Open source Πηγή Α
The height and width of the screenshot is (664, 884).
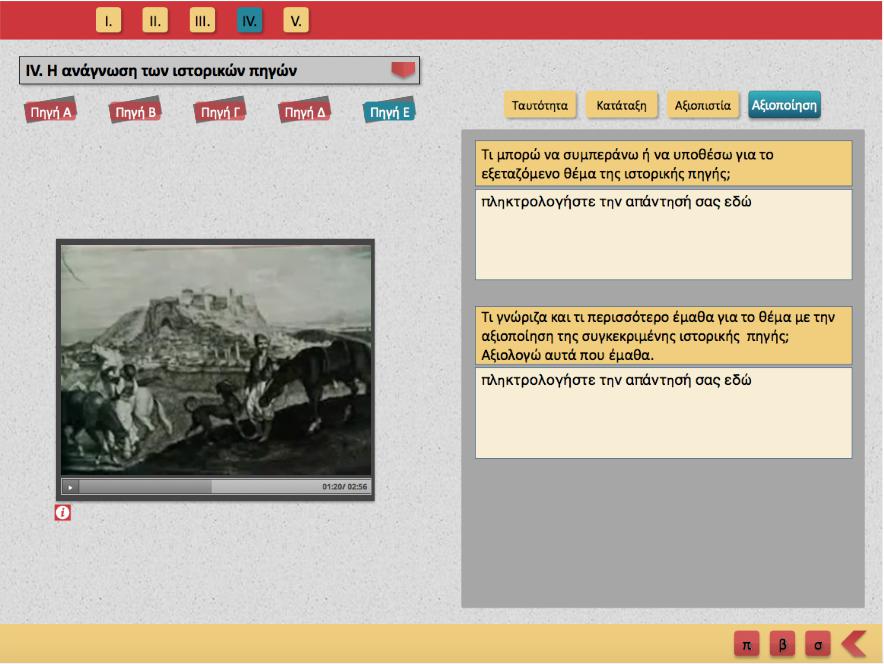tap(50, 112)
